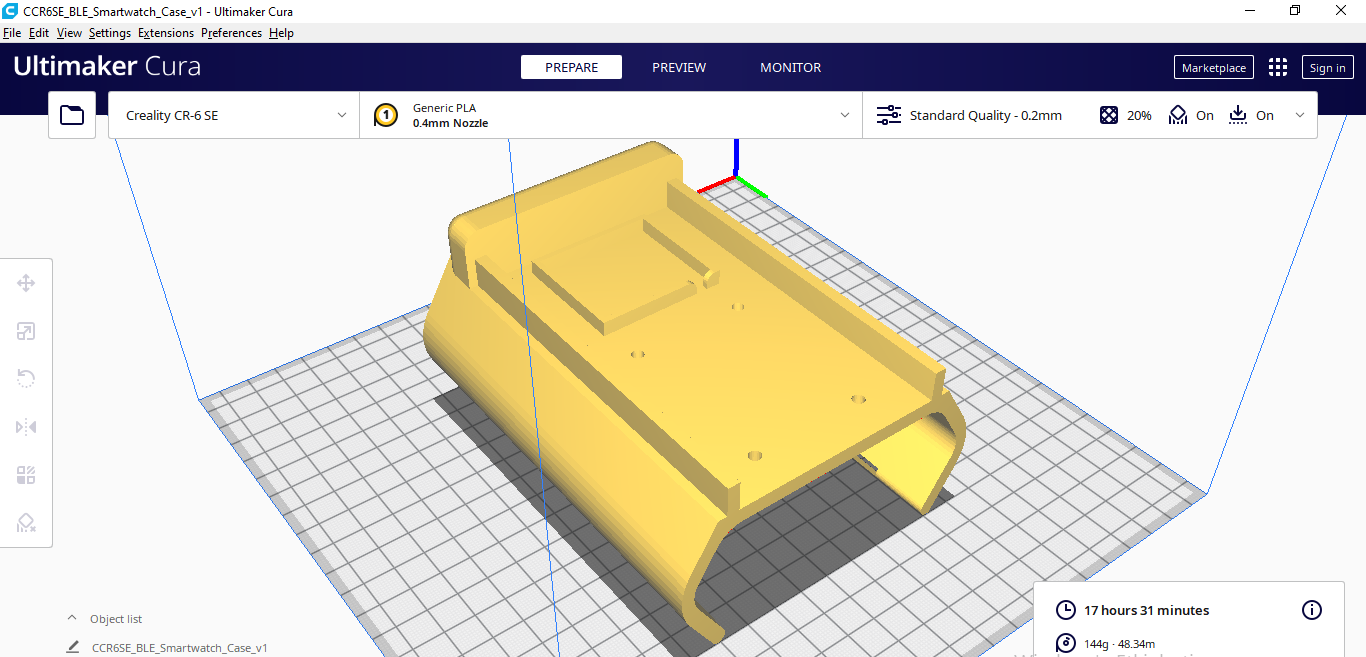The image size is (1366, 657).
Task: Collapse the Object list panel
Action: [70, 618]
